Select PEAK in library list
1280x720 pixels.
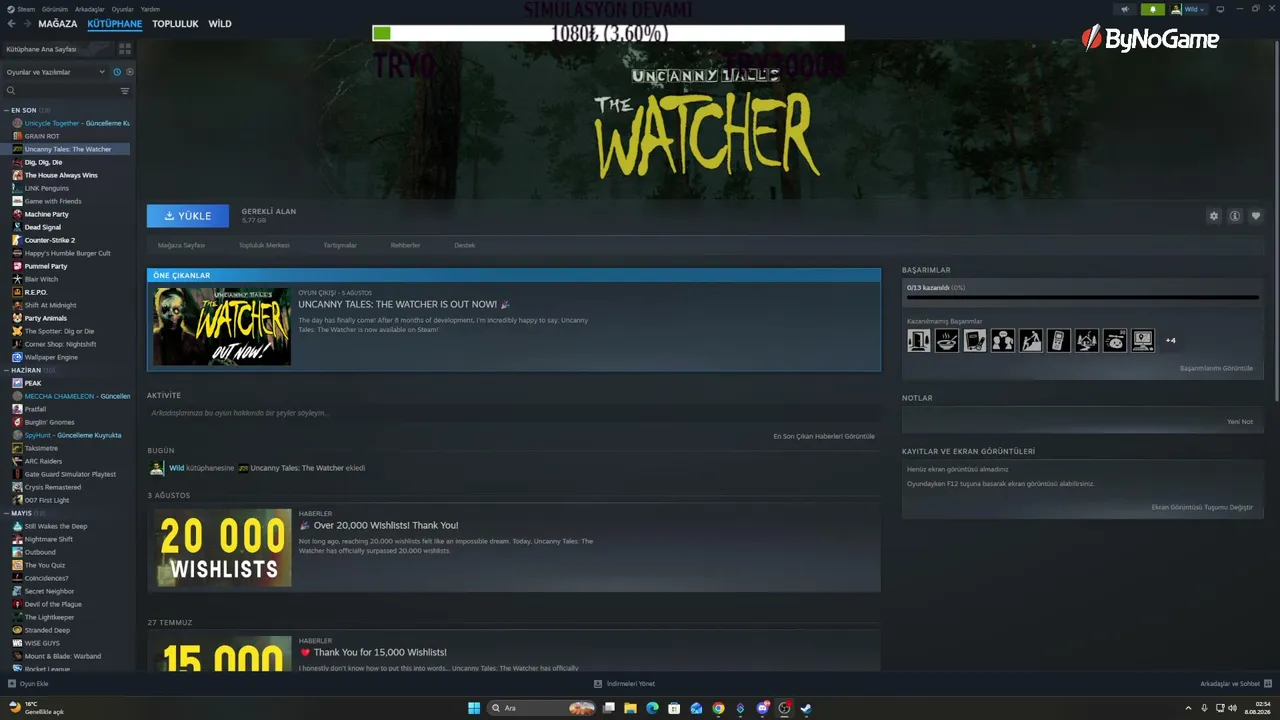point(33,383)
